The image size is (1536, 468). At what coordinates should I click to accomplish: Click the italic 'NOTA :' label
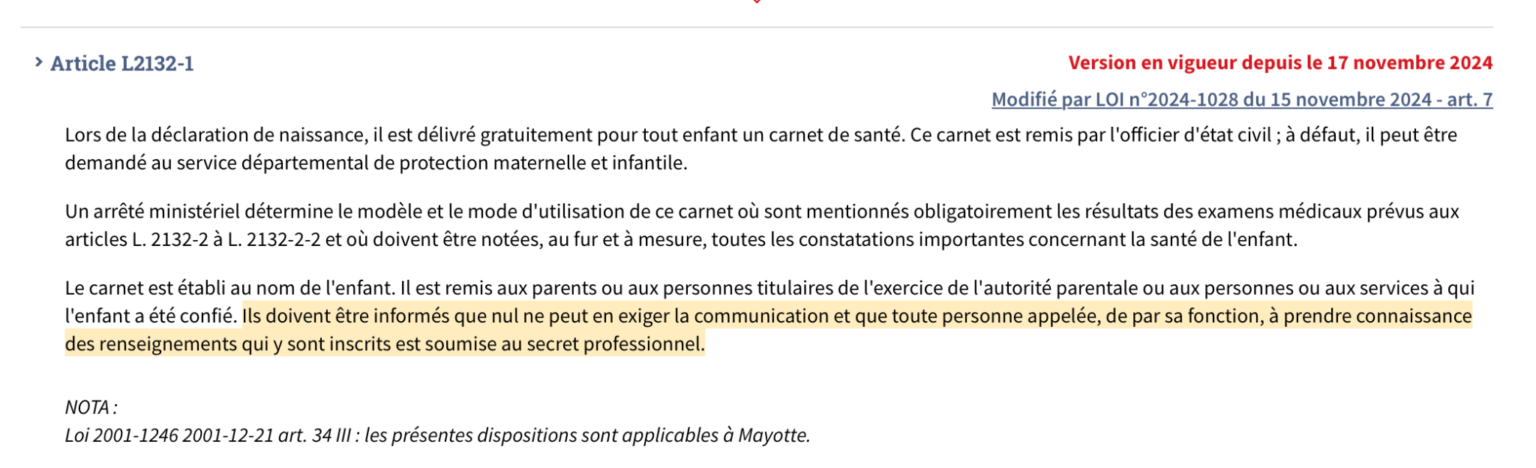(91, 408)
